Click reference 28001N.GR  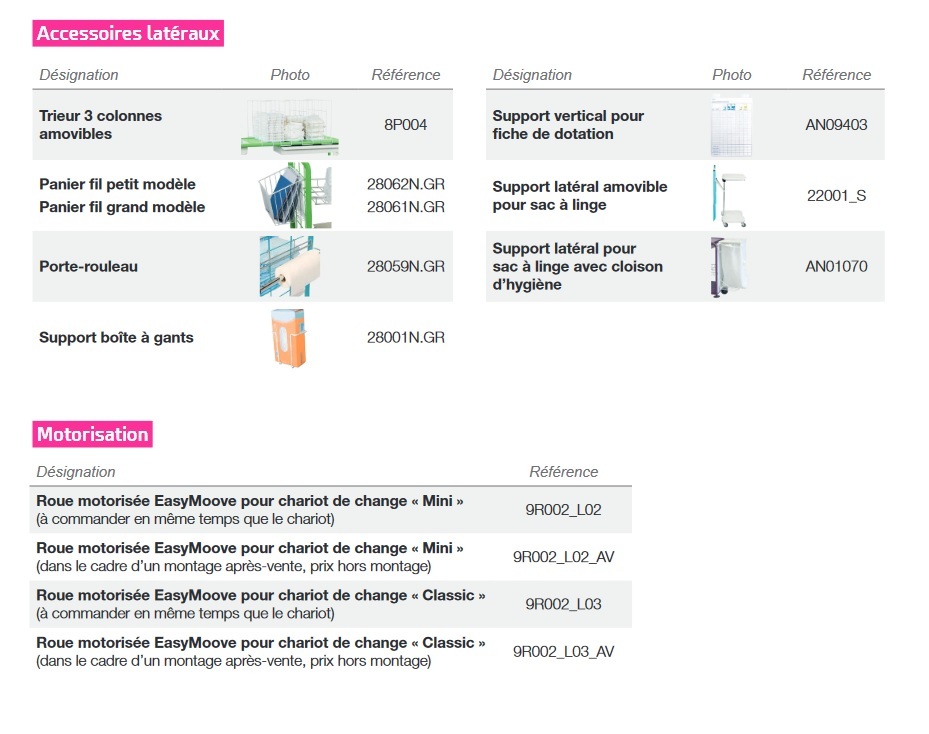click(405, 338)
